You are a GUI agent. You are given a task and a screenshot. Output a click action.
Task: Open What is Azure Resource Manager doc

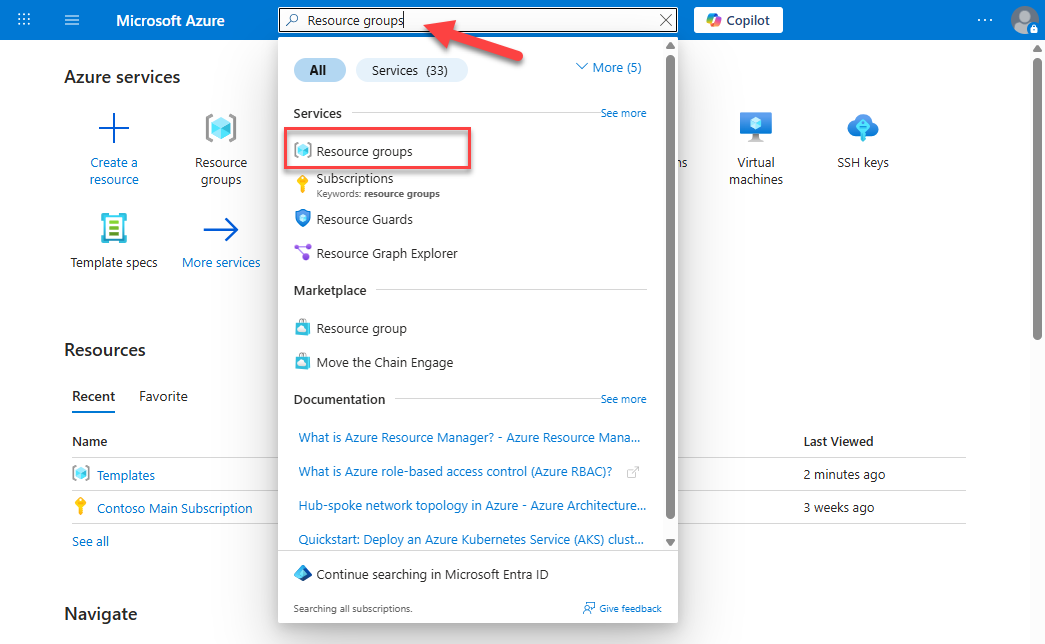tap(469, 437)
